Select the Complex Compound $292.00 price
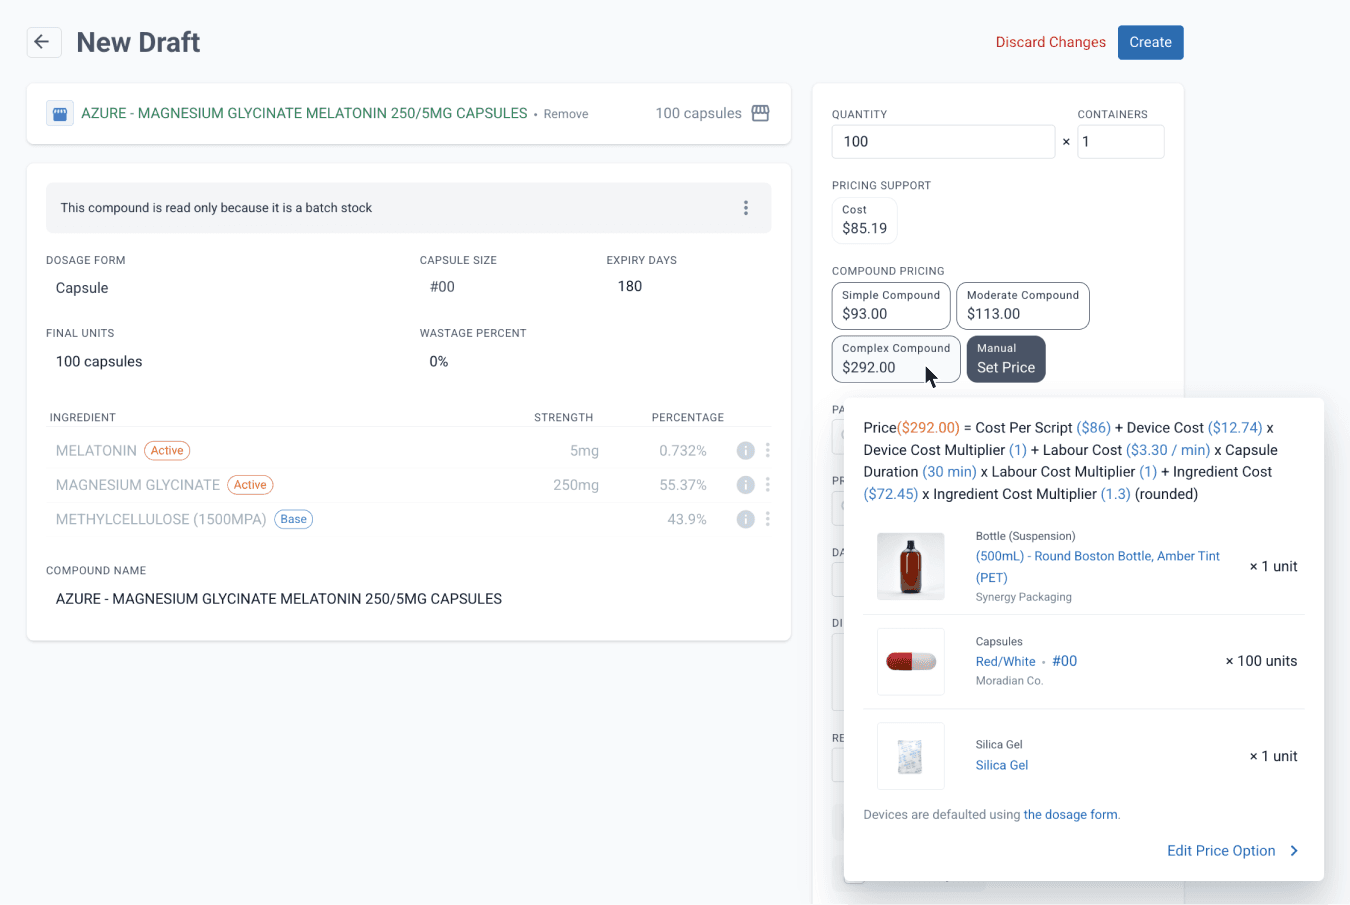Viewport: 1350px width, 905px height. (896, 358)
